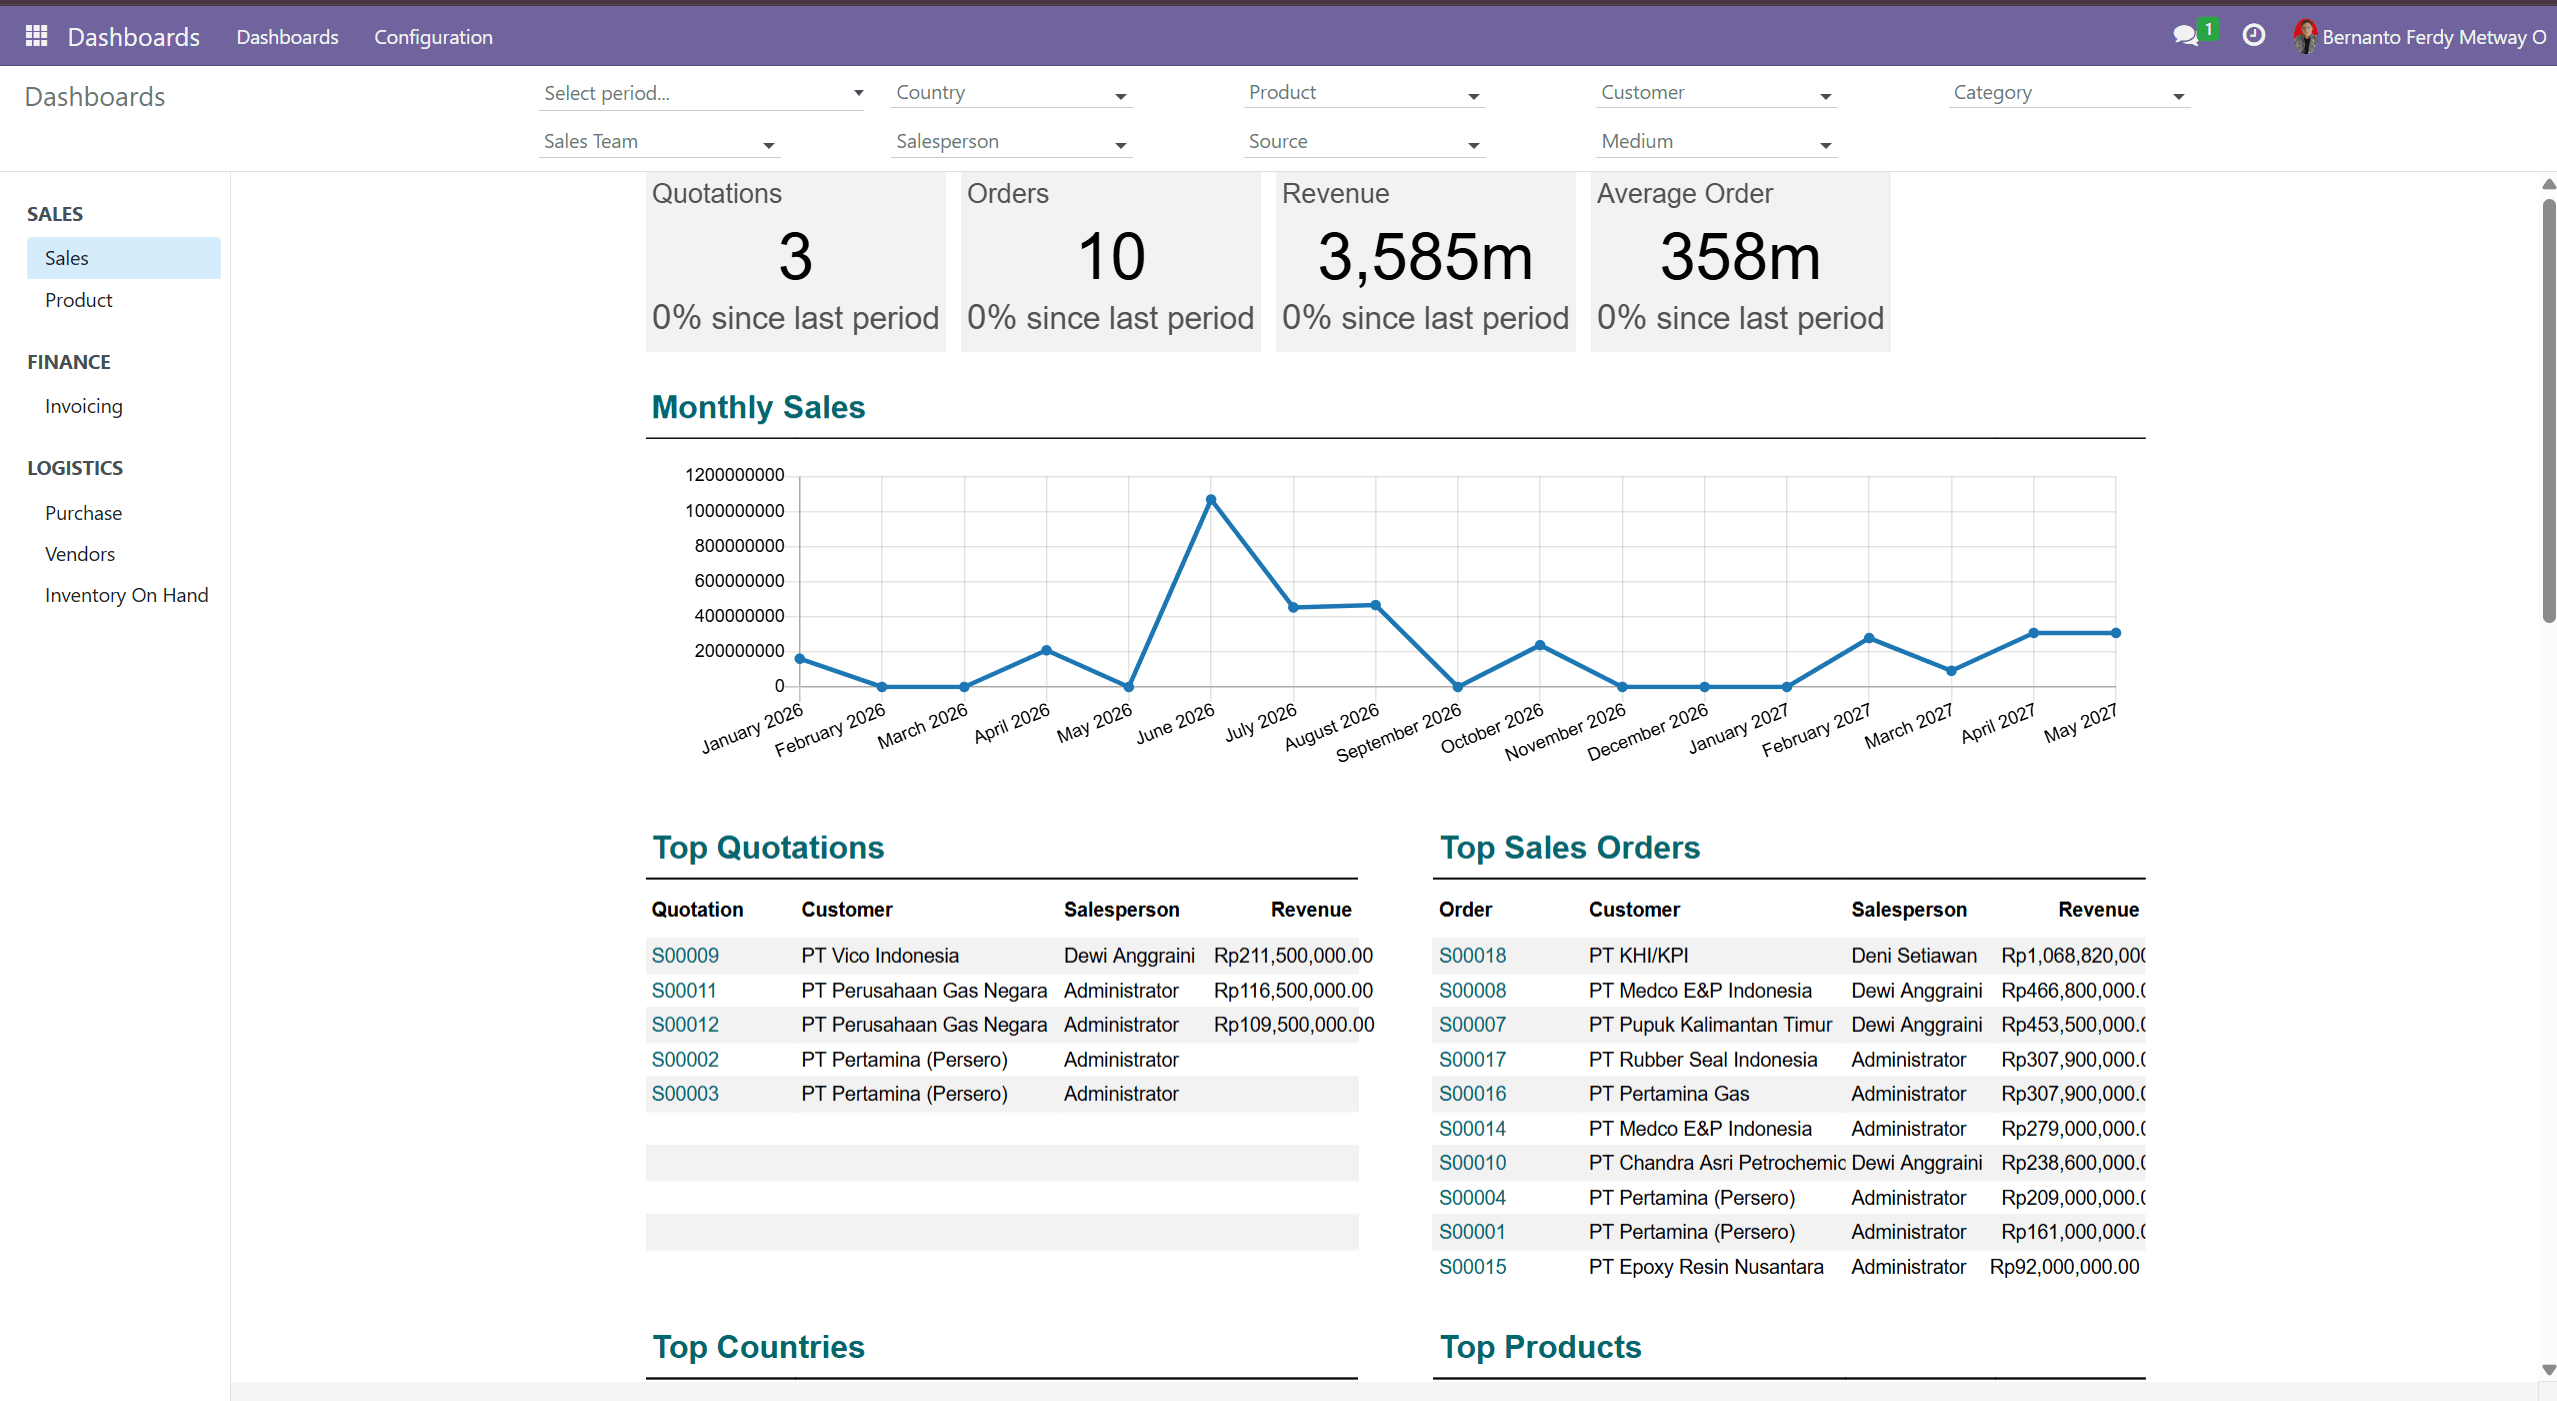
Task: Click the Average Order scorecard 358m
Action: click(1740, 257)
